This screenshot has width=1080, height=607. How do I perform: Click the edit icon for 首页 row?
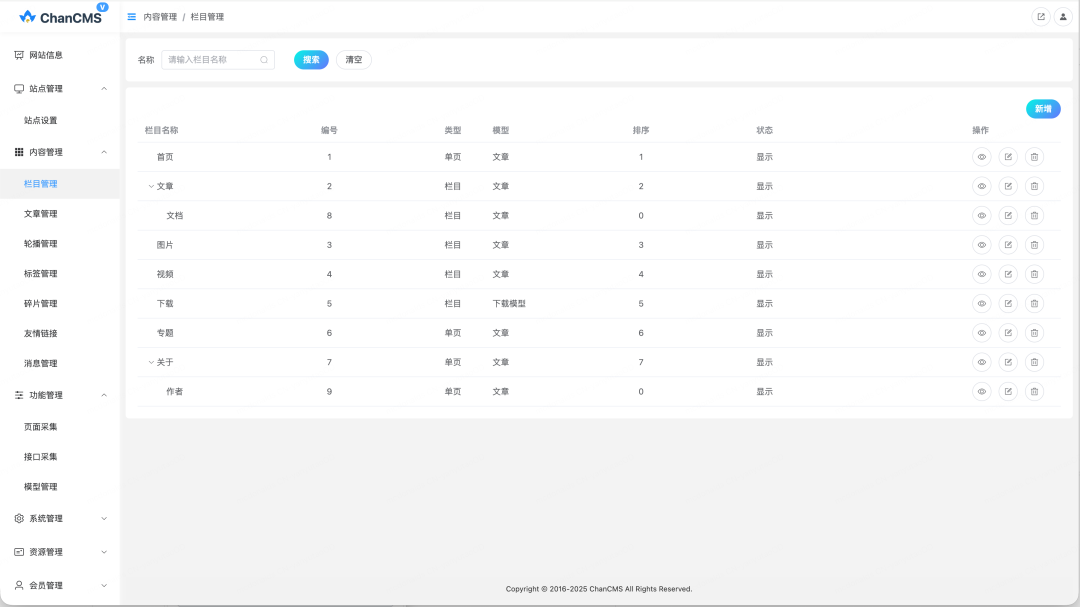(1008, 157)
